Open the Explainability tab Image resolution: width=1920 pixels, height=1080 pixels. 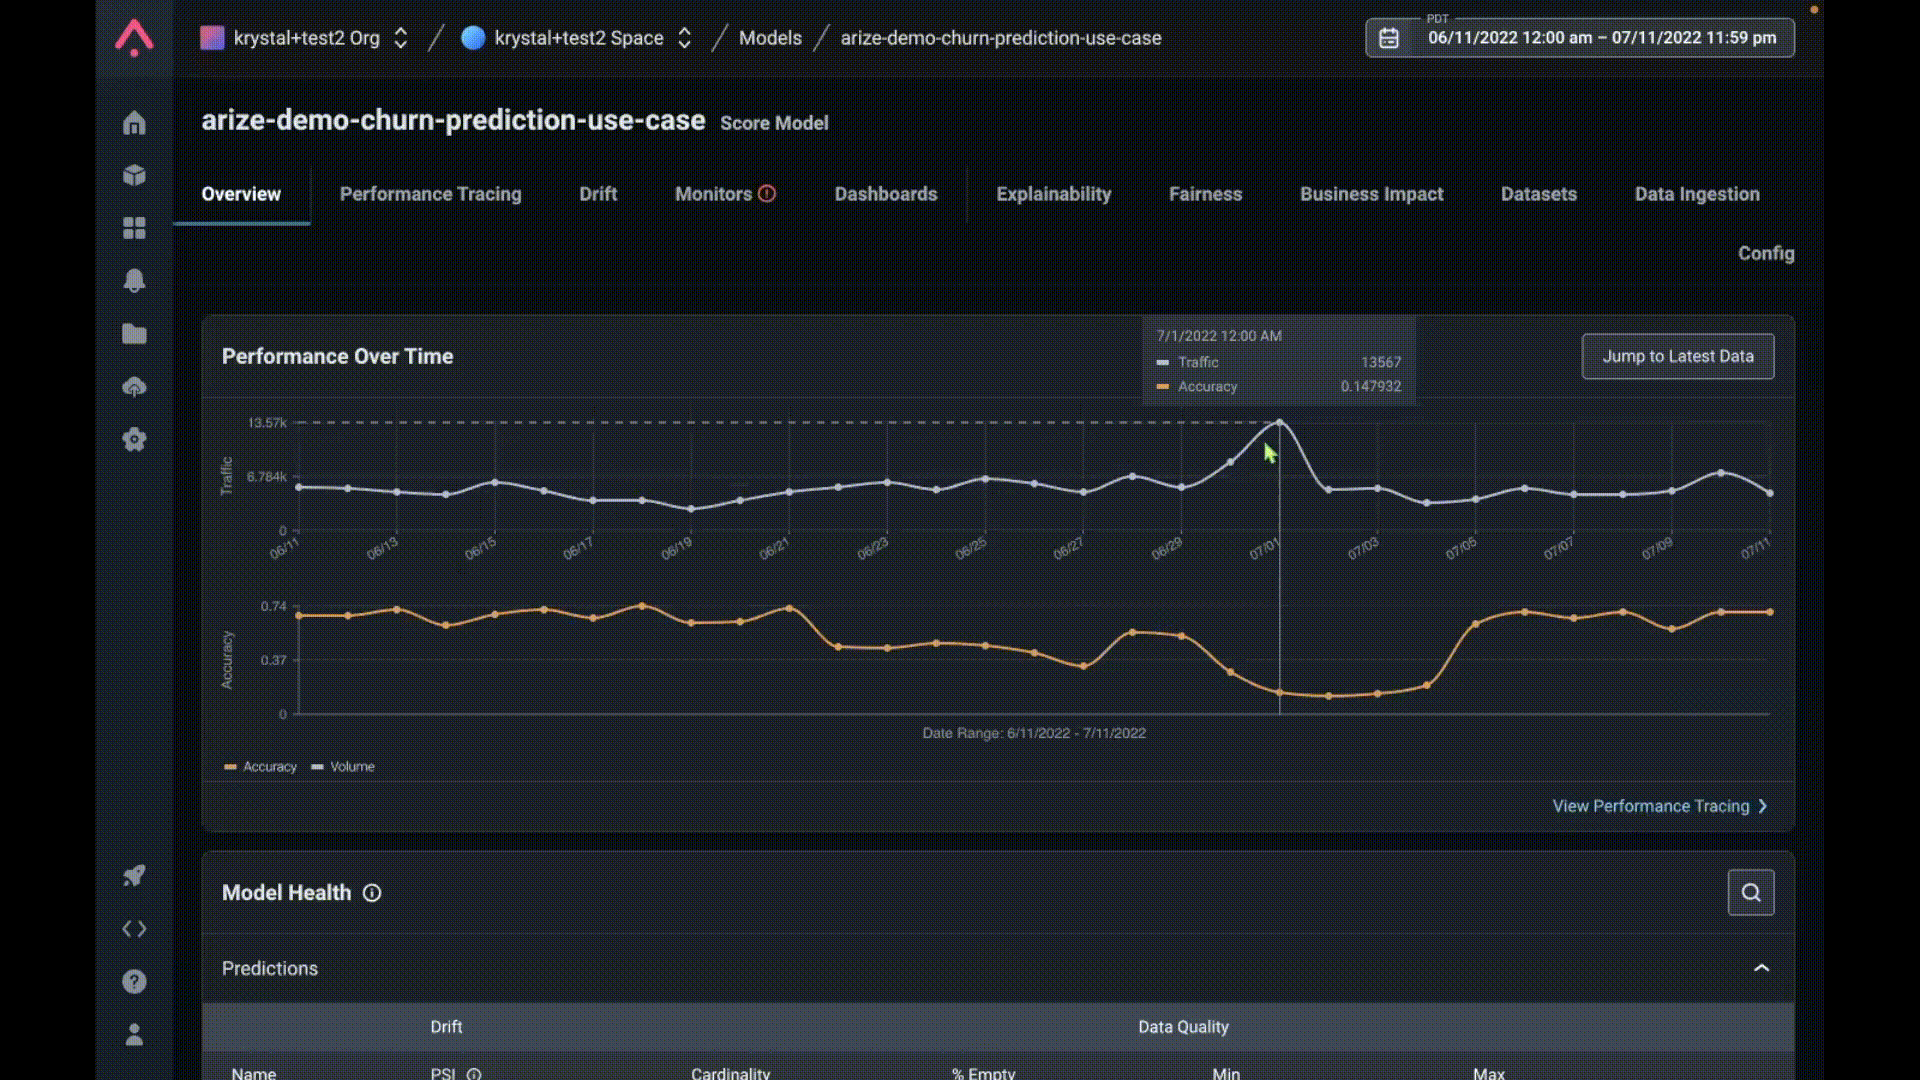[x=1053, y=194]
